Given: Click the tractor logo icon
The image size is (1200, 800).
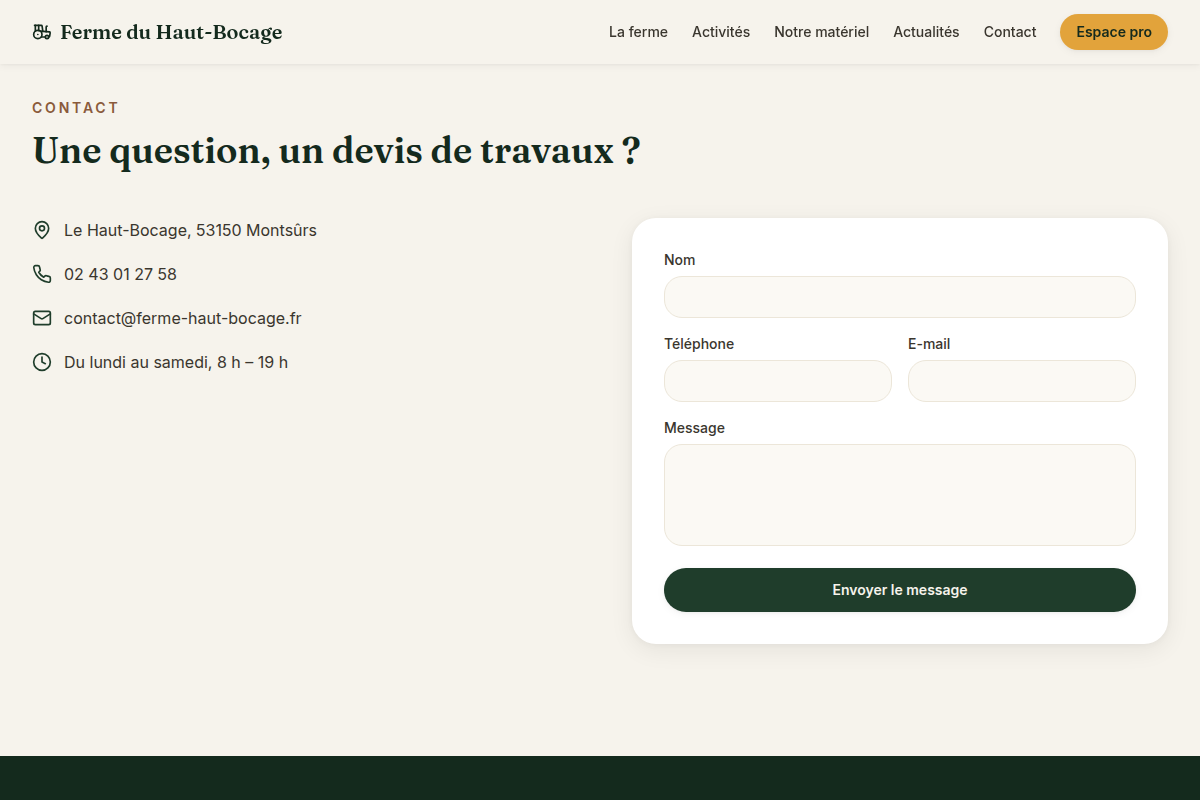Looking at the screenshot, I should 41,32.
